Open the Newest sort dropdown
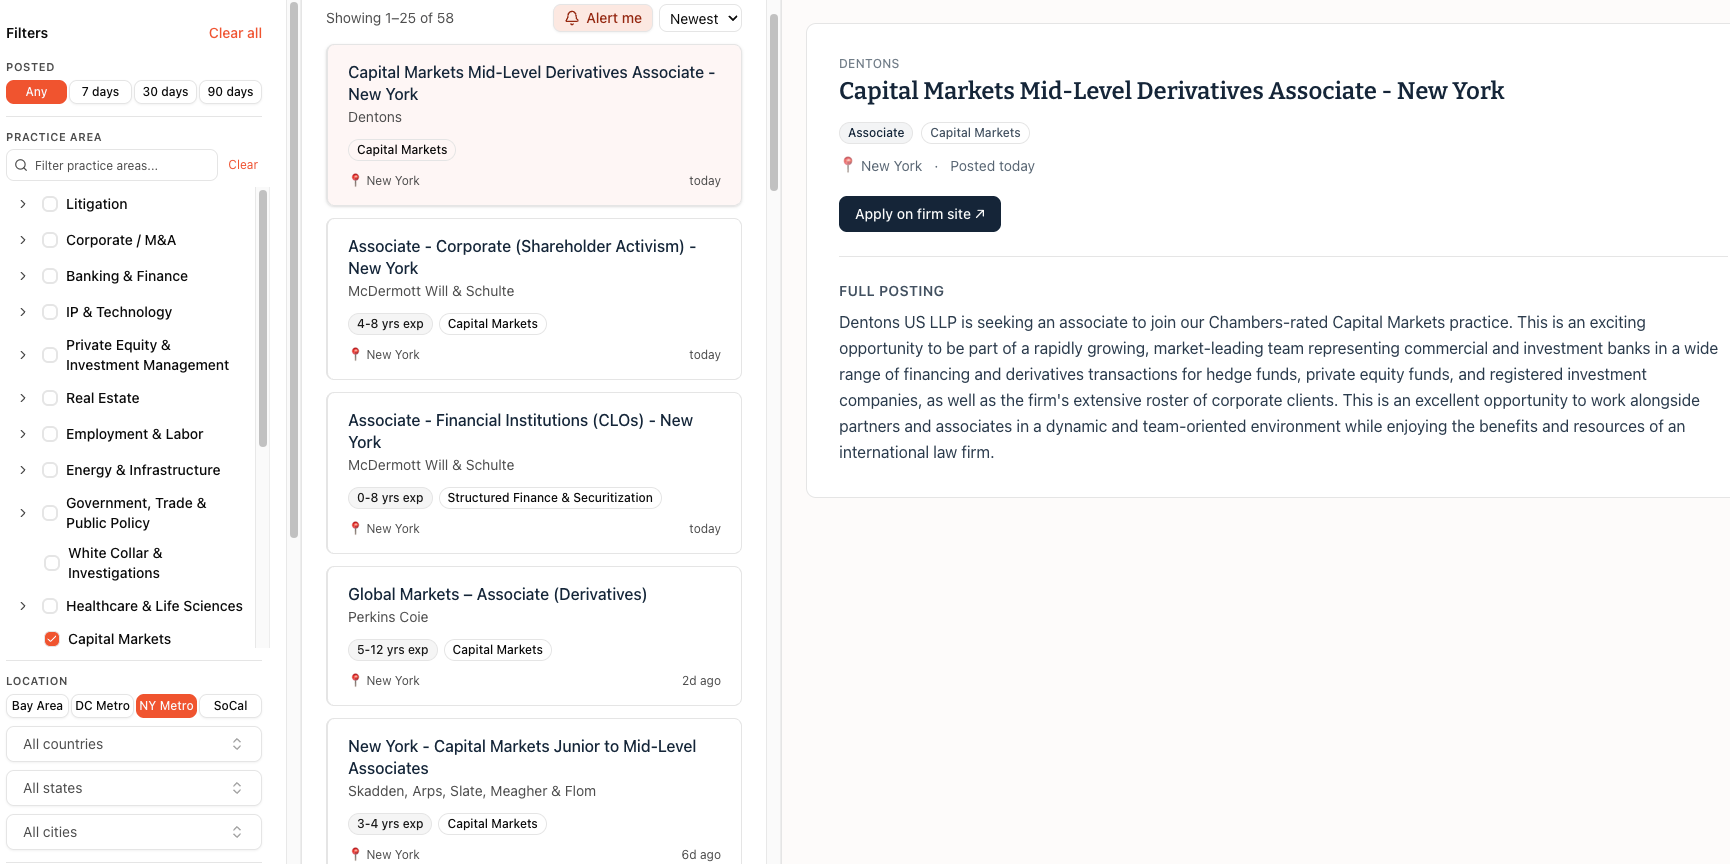 [700, 18]
